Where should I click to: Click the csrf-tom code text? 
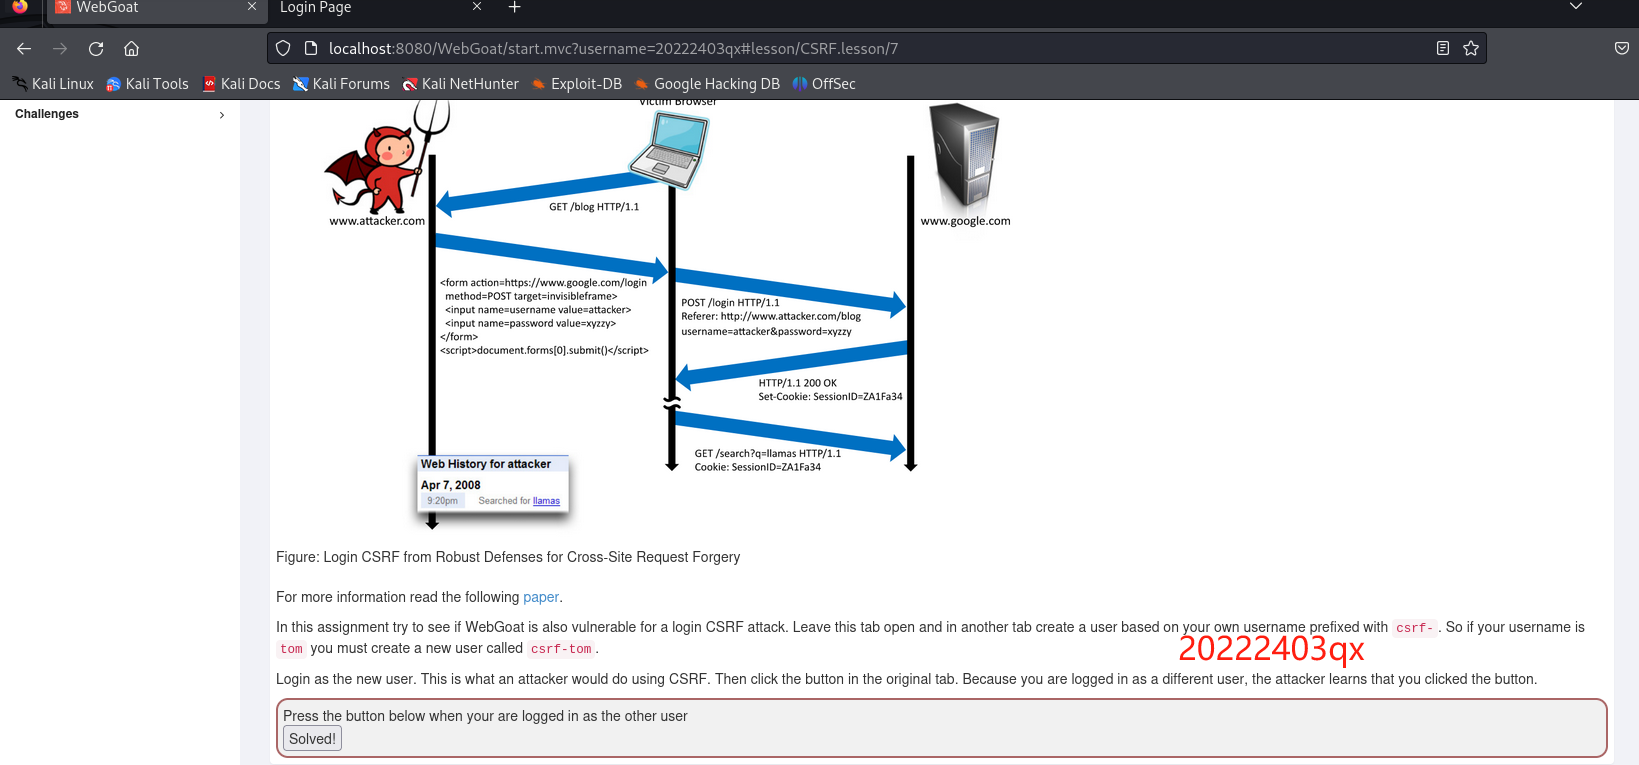(561, 649)
